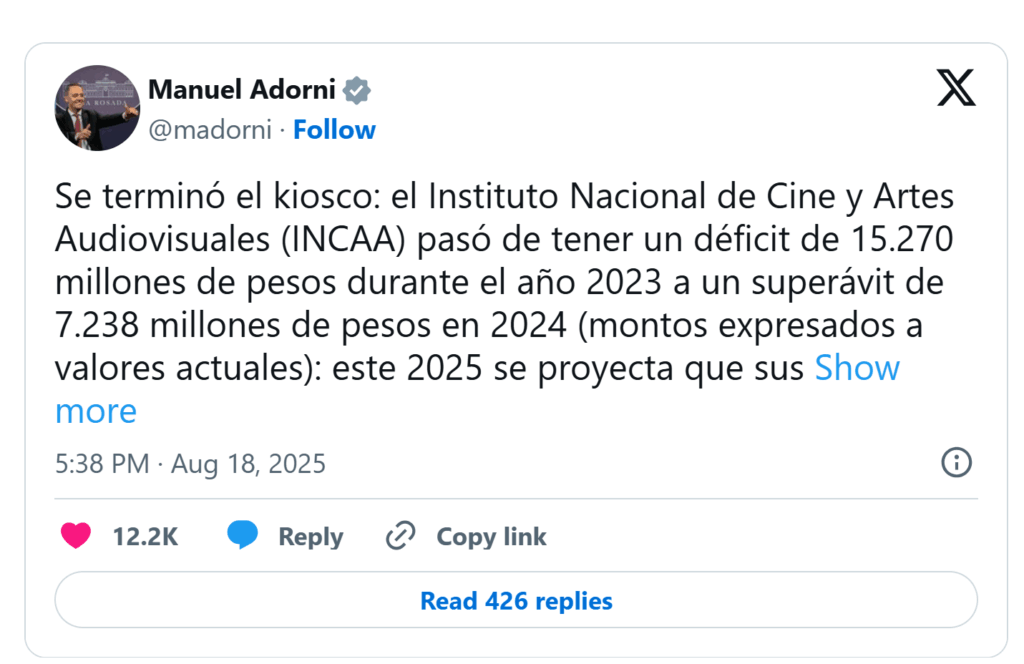Select the Copy link text
1024x664 pixels.
click(x=491, y=537)
